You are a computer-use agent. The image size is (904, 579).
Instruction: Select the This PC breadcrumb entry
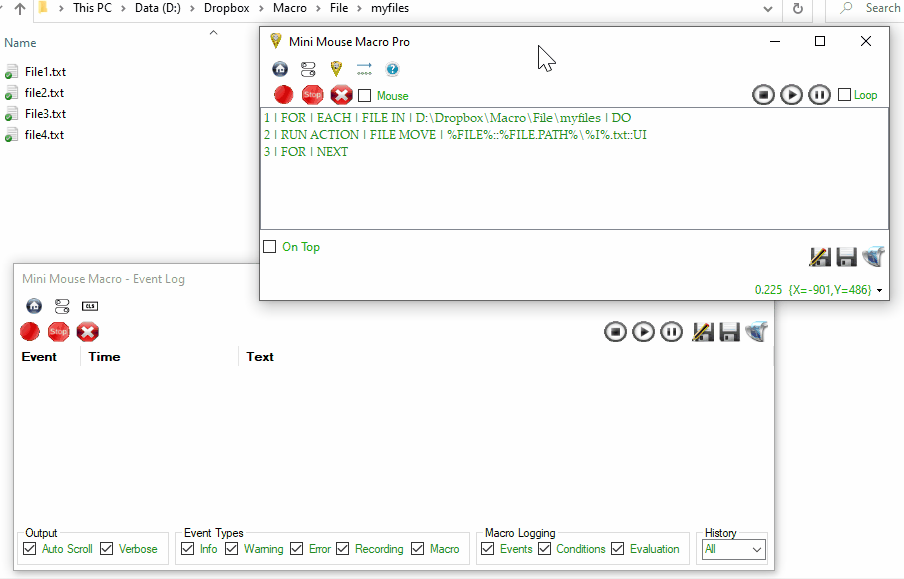(92, 8)
